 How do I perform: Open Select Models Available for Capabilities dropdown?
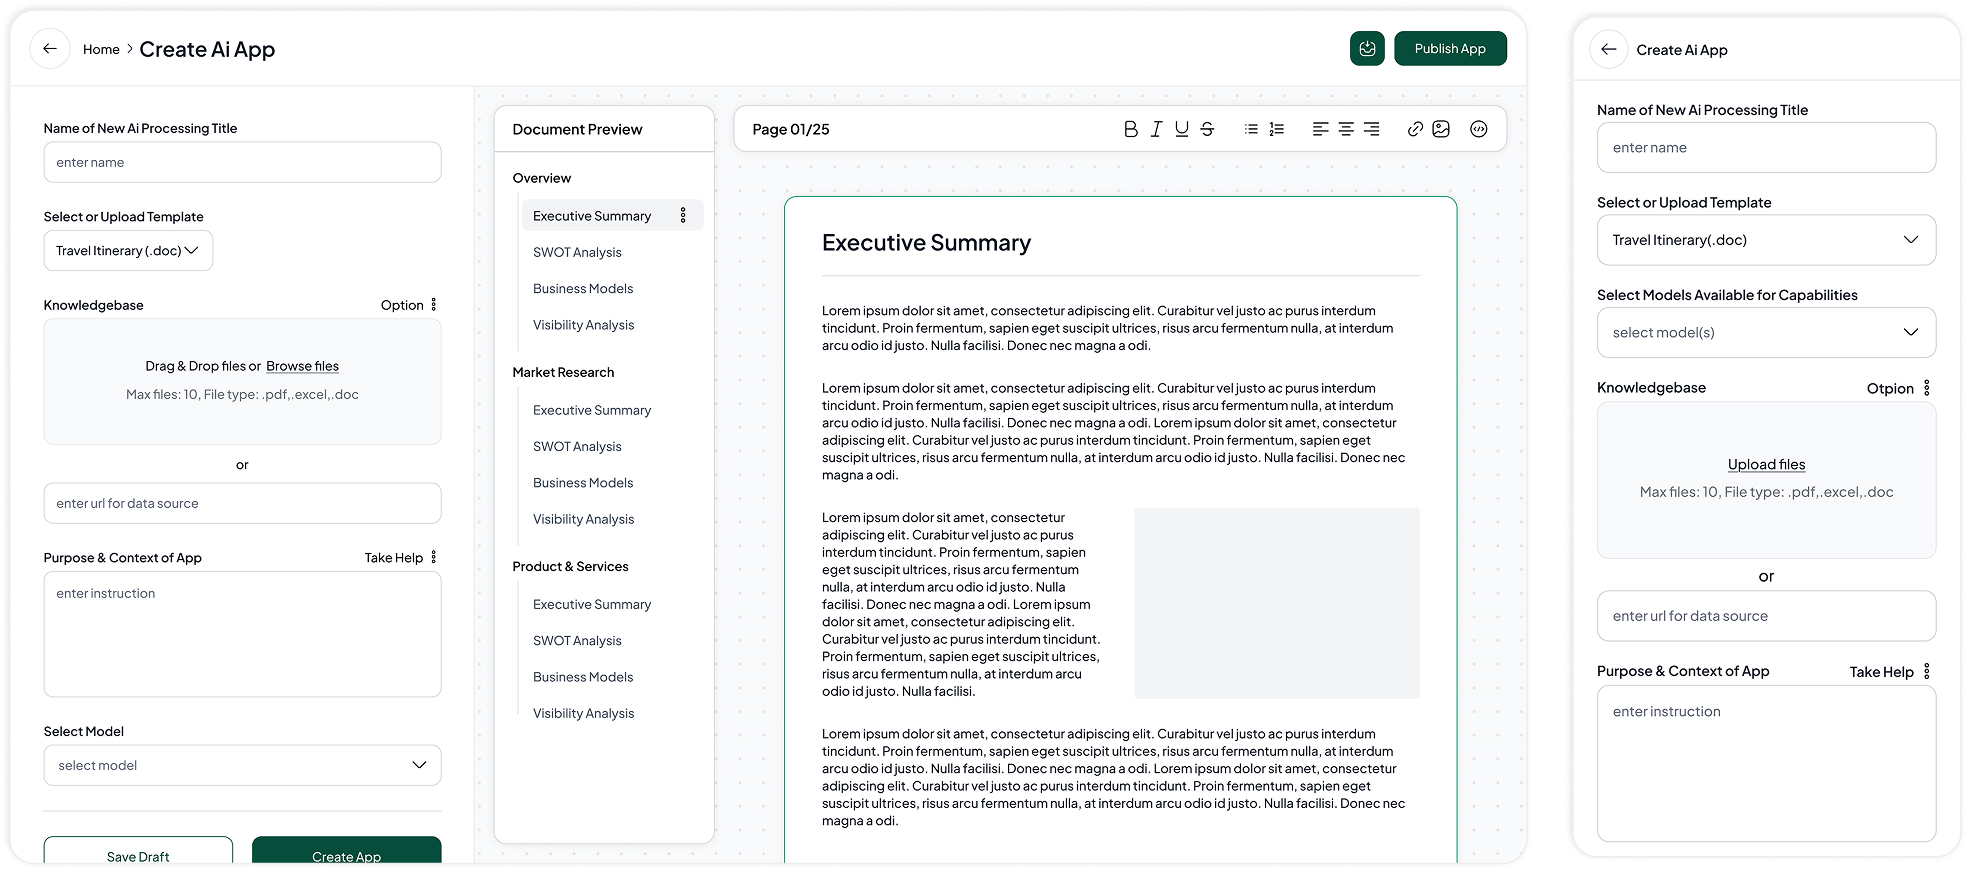(x=1765, y=333)
